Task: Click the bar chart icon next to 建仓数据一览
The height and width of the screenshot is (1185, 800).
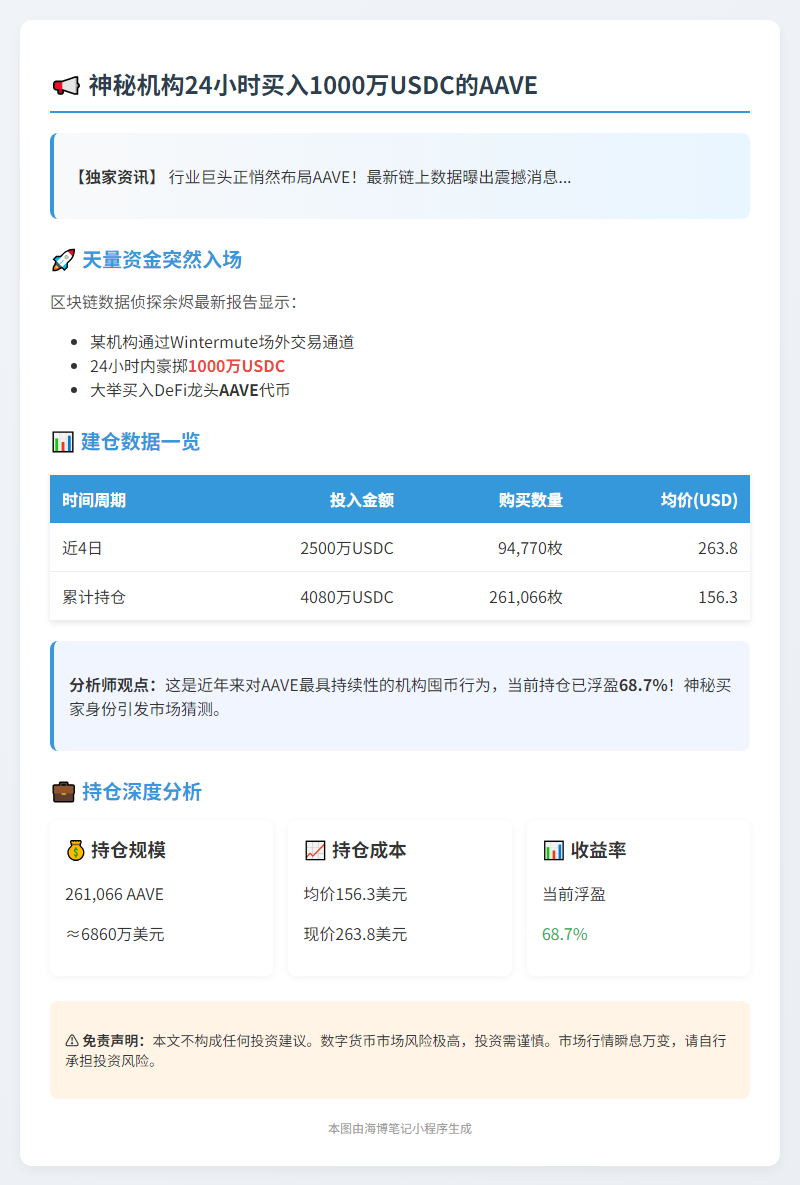Action: click(62, 441)
